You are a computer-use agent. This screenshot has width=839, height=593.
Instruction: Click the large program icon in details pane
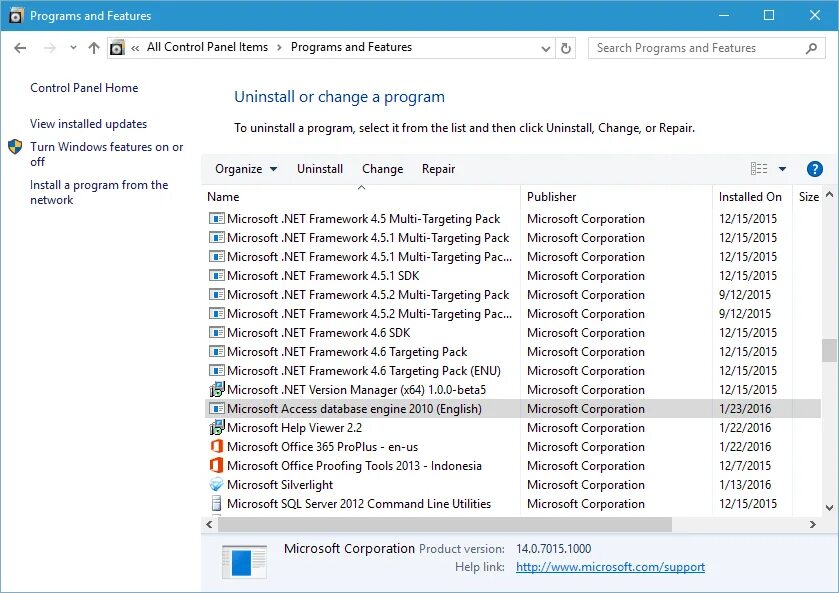tap(244, 561)
